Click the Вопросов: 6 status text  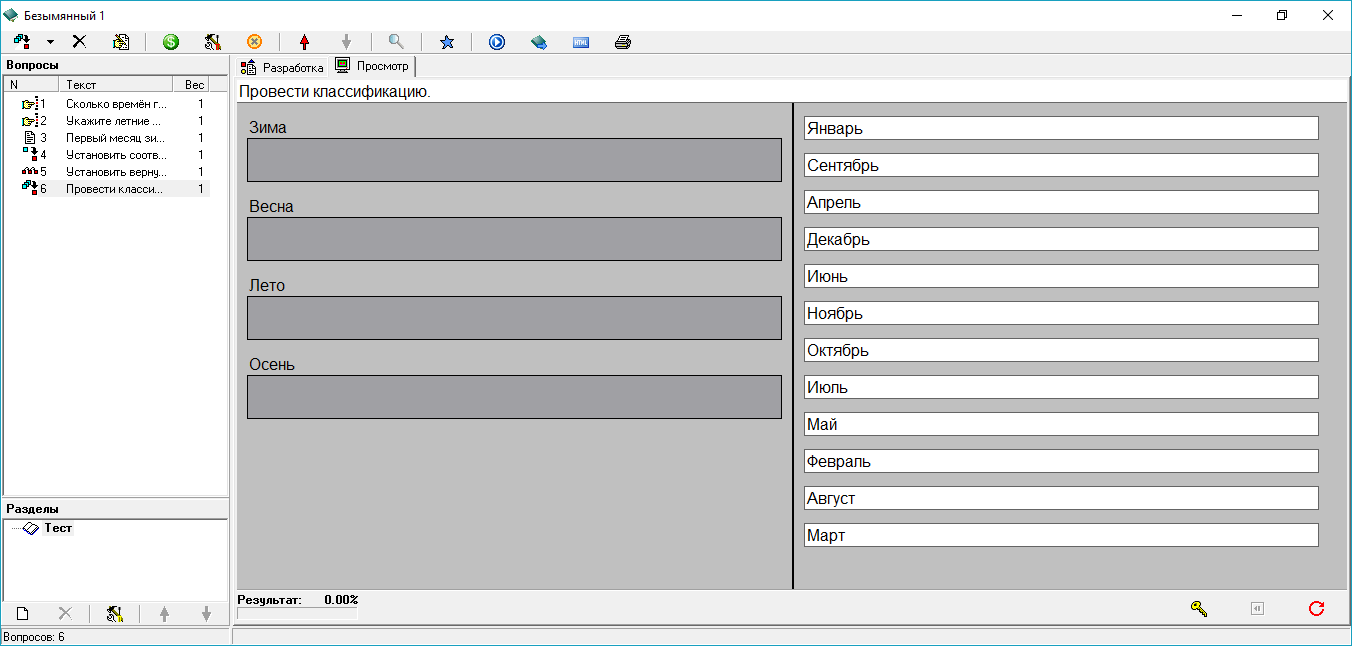pyautogui.click(x=35, y=637)
